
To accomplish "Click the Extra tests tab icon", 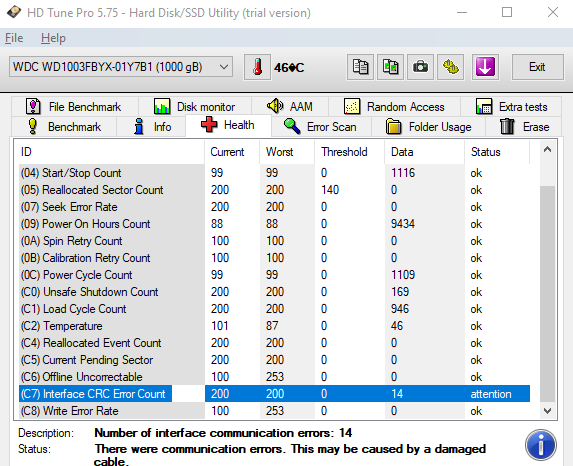I will pos(484,106).
